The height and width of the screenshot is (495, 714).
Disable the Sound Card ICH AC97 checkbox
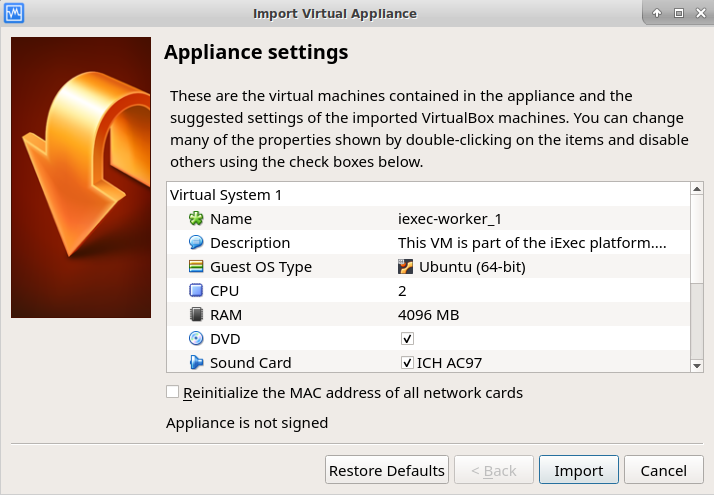[407, 363]
